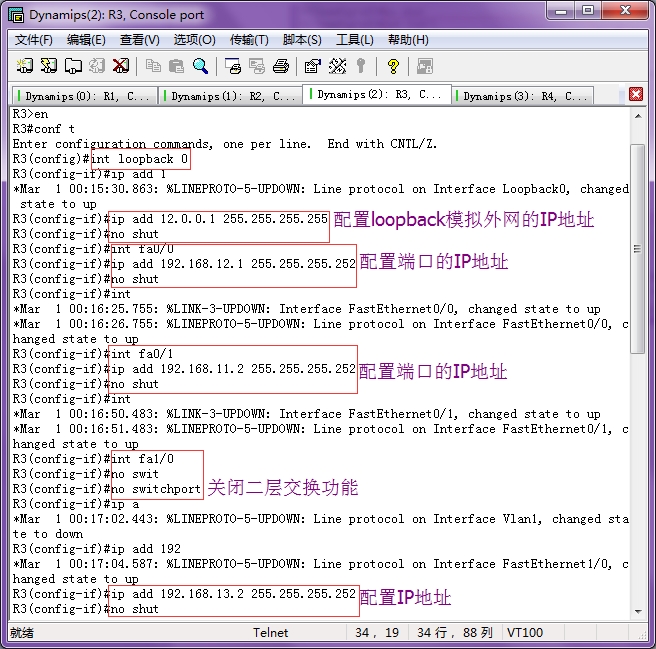The height and width of the screenshot is (649, 656).
Task: Click the last 'no shut' terminal line
Action: 86,609
